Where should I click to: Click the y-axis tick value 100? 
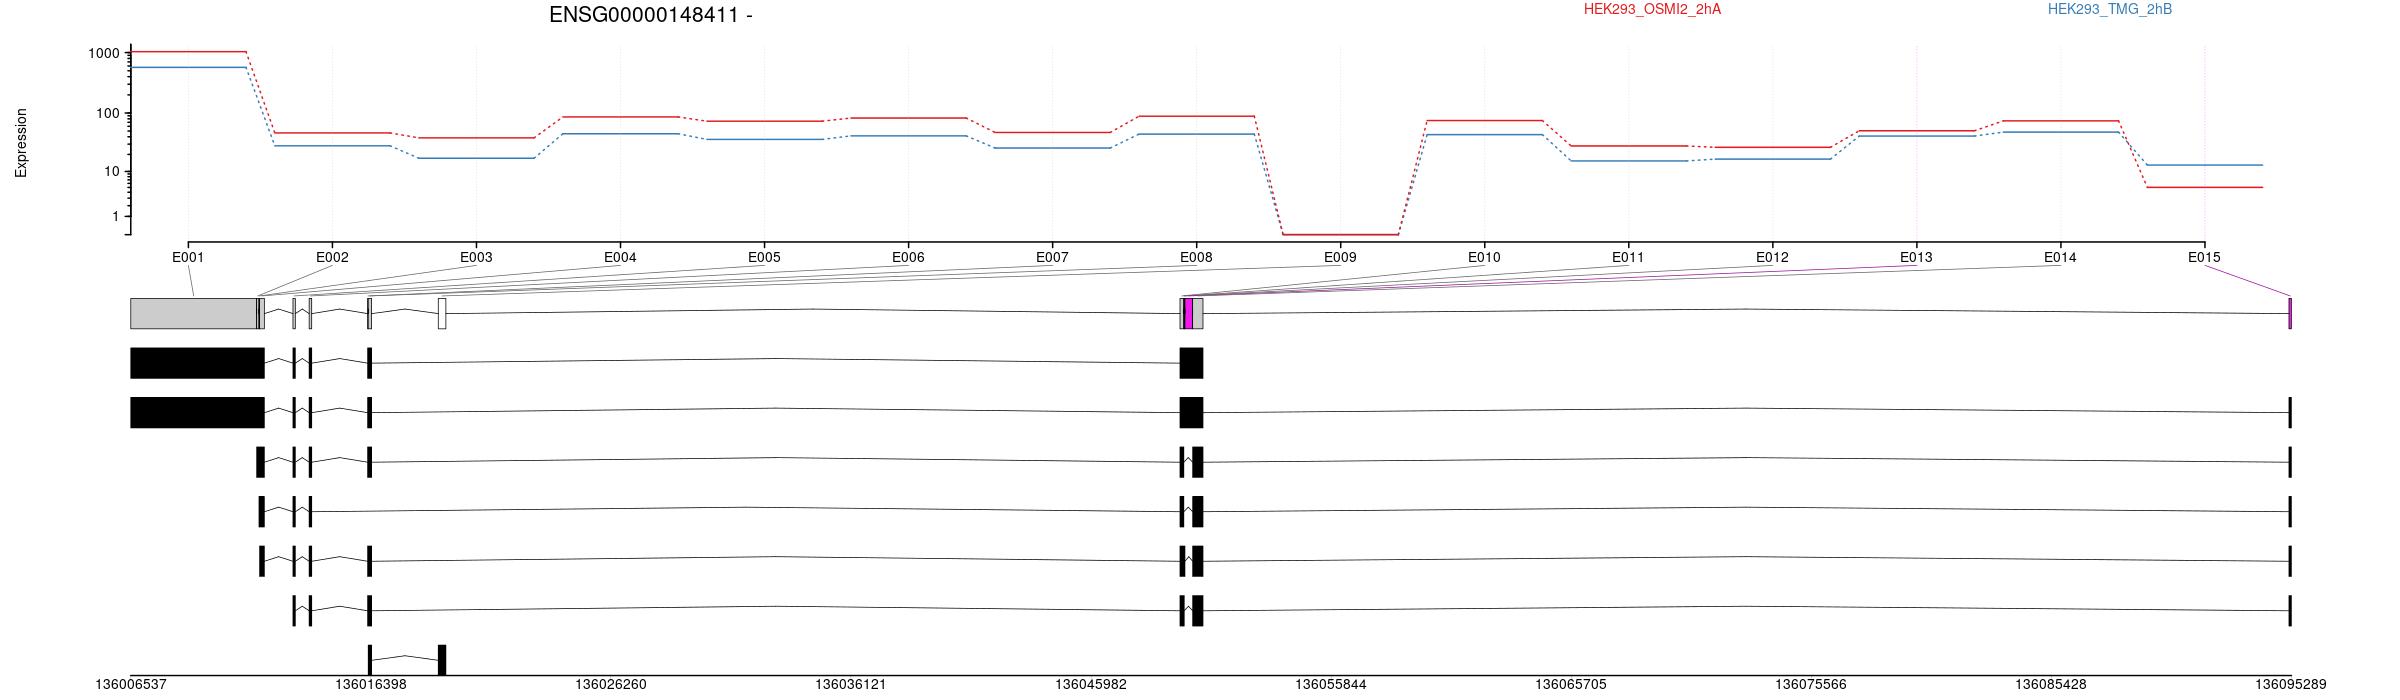pos(107,113)
